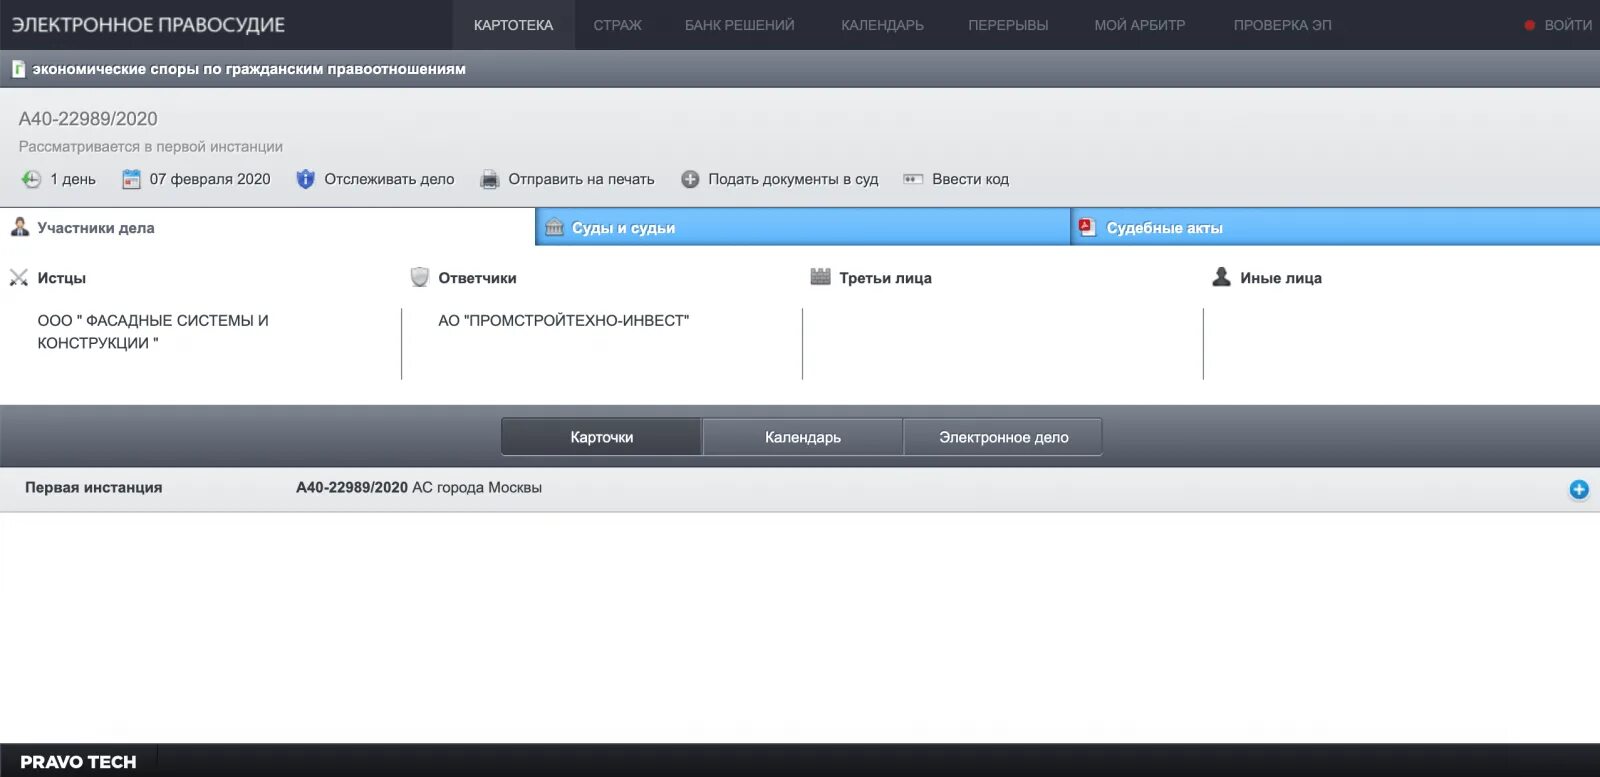This screenshot has width=1600, height=777.
Task: Open the Перерывы menu item
Action: click(x=1008, y=25)
